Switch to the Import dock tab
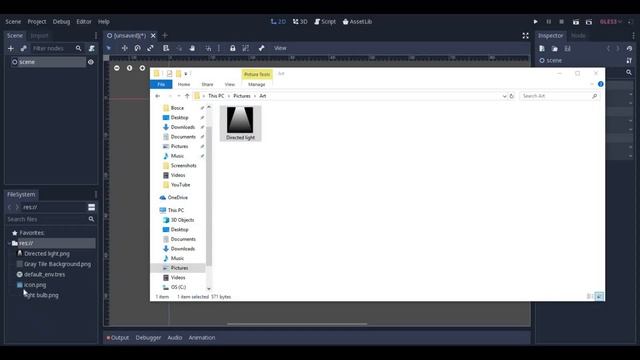Image resolution: width=640 pixels, height=360 pixels. coord(39,36)
